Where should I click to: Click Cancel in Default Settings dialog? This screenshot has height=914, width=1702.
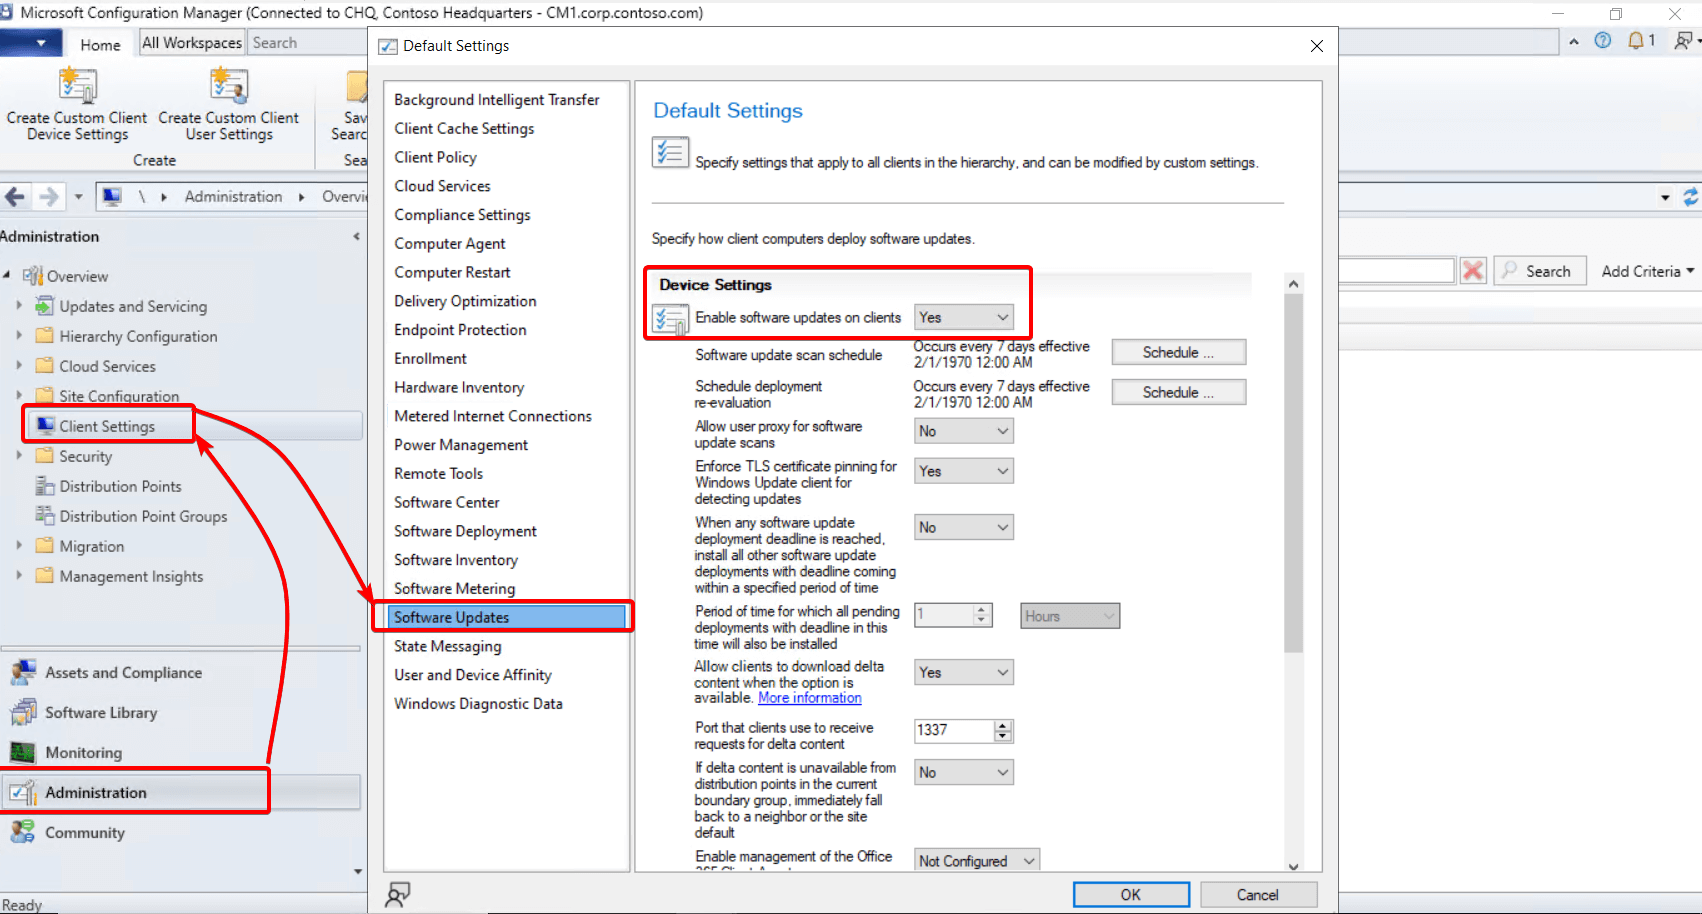tap(1258, 894)
